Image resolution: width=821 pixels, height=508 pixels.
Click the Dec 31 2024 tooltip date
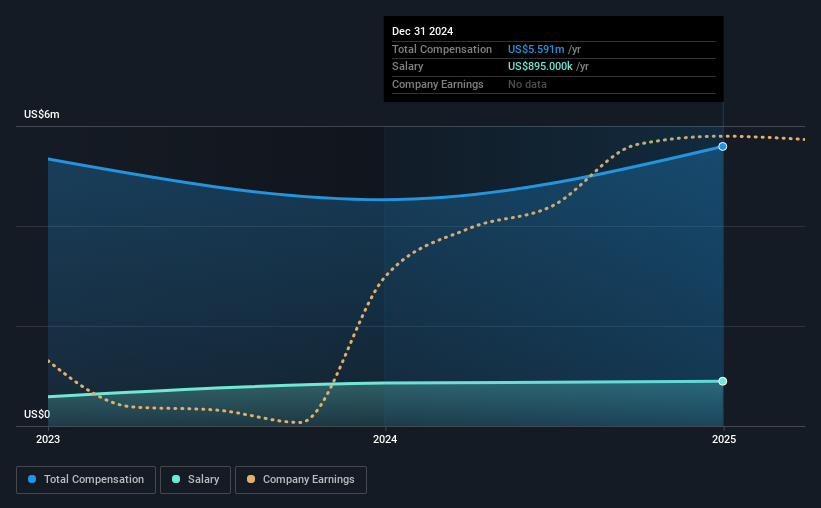click(x=423, y=31)
